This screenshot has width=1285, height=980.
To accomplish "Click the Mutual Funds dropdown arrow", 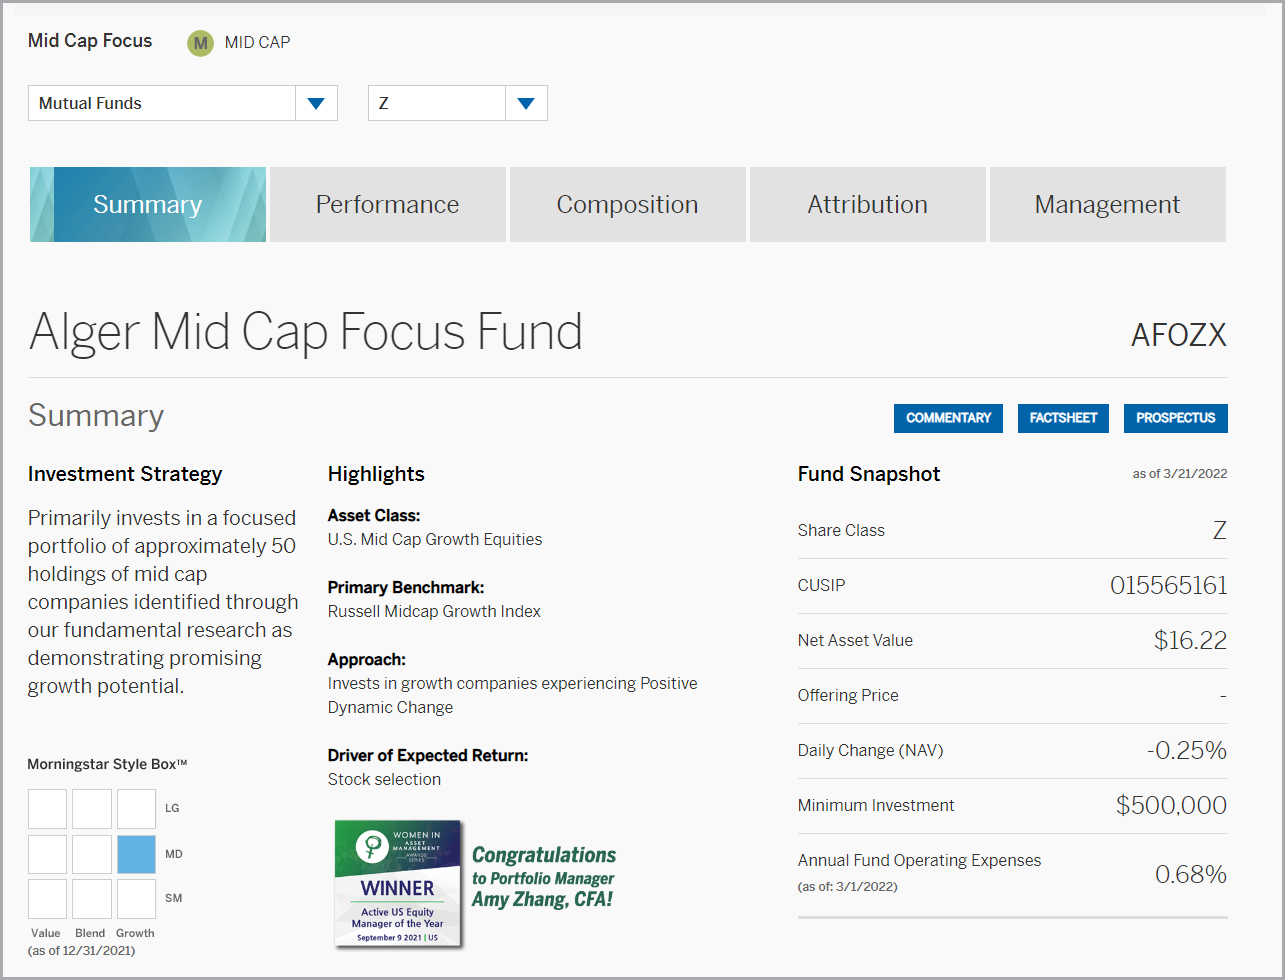I will tap(317, 102).
